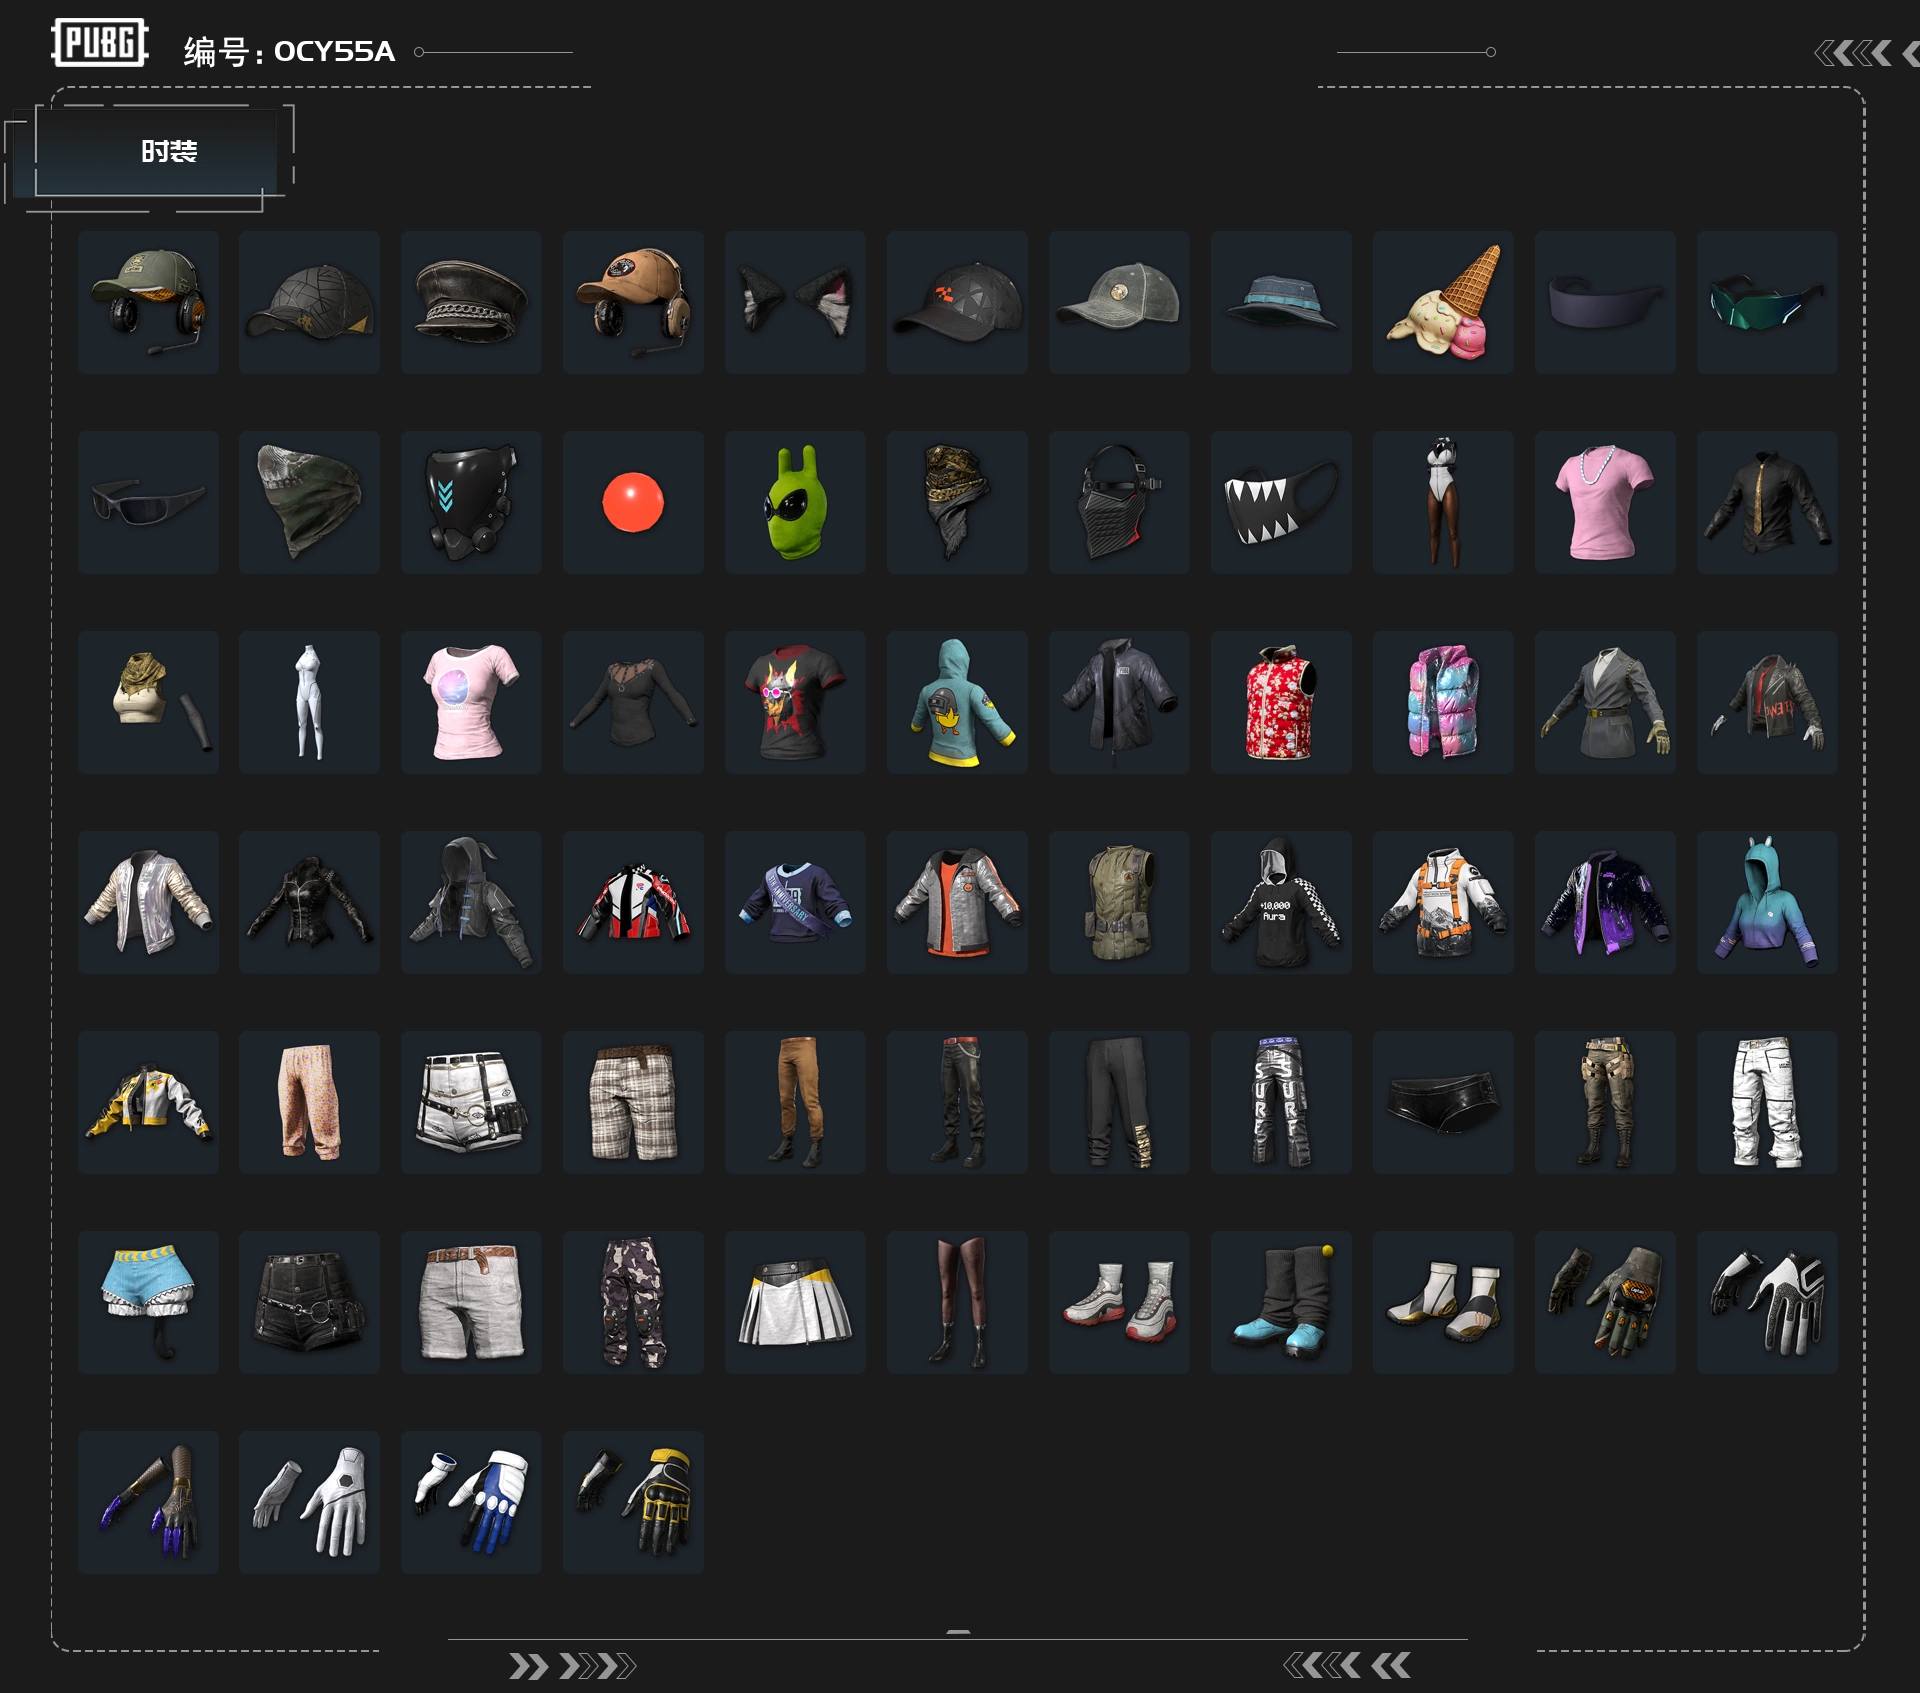Image resolution: width=1920 pixels, height=1693 pixels.
Task: Pick the white full bodysuit
Action: [x=309, y=702]
